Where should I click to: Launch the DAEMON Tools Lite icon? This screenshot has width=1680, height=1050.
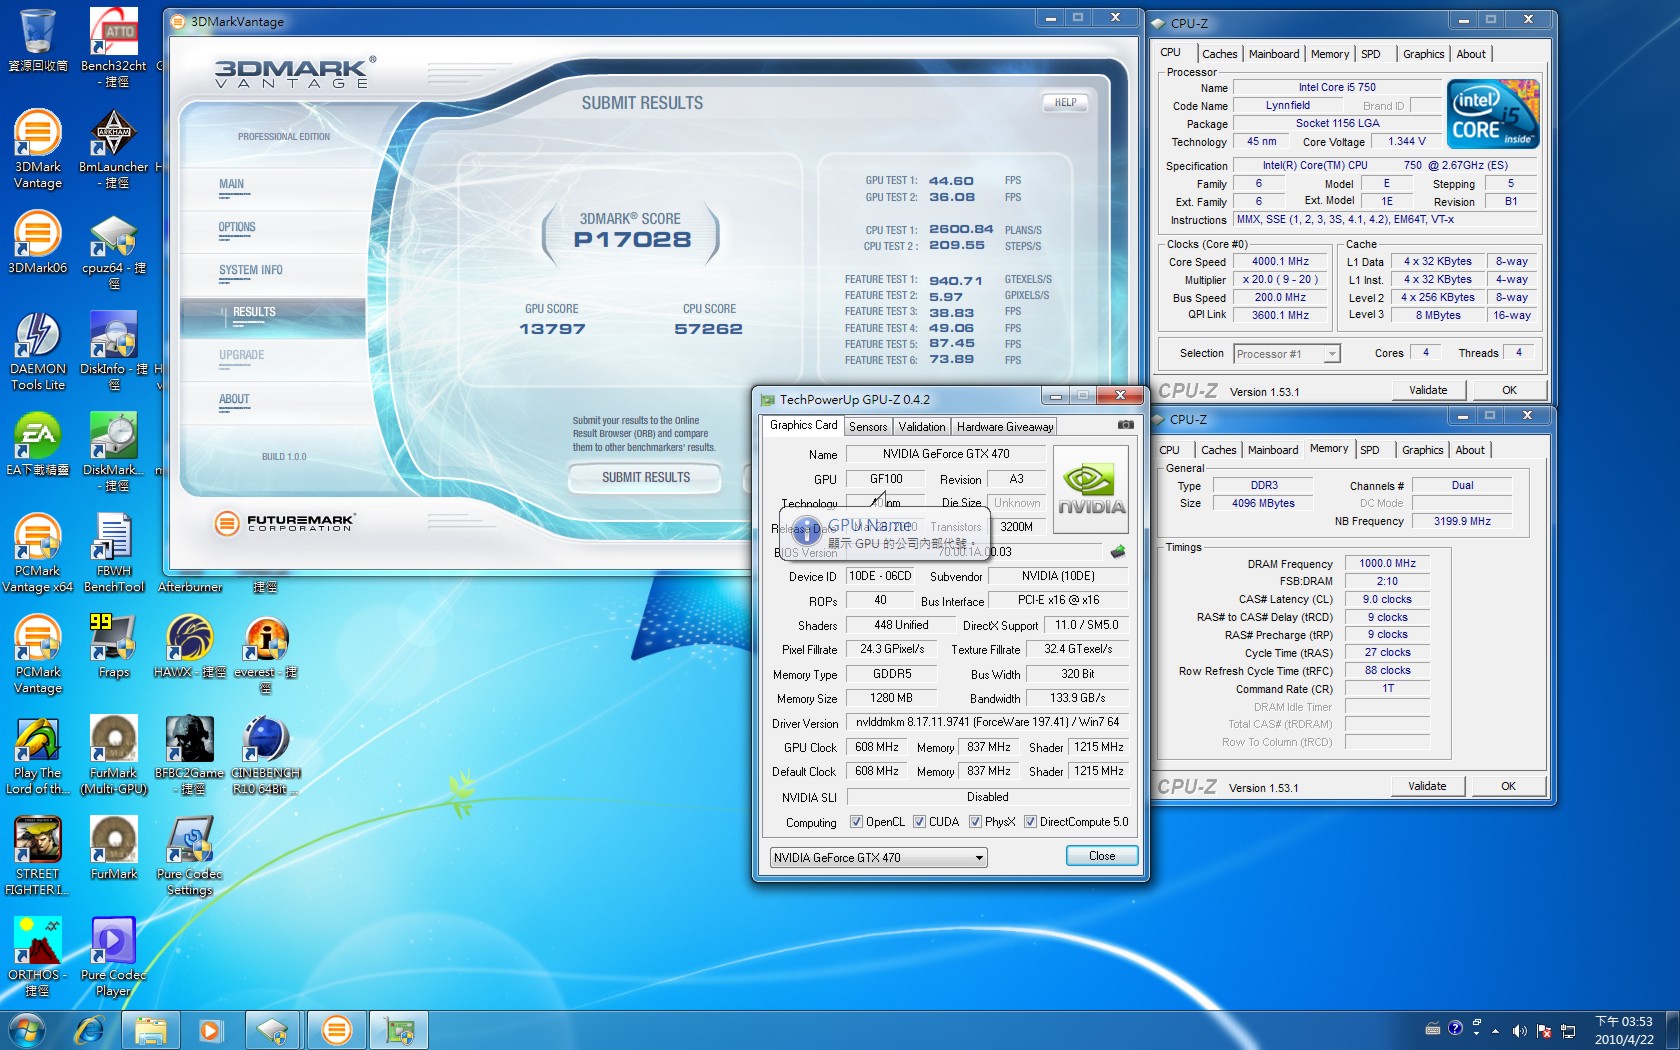[38, 351]
